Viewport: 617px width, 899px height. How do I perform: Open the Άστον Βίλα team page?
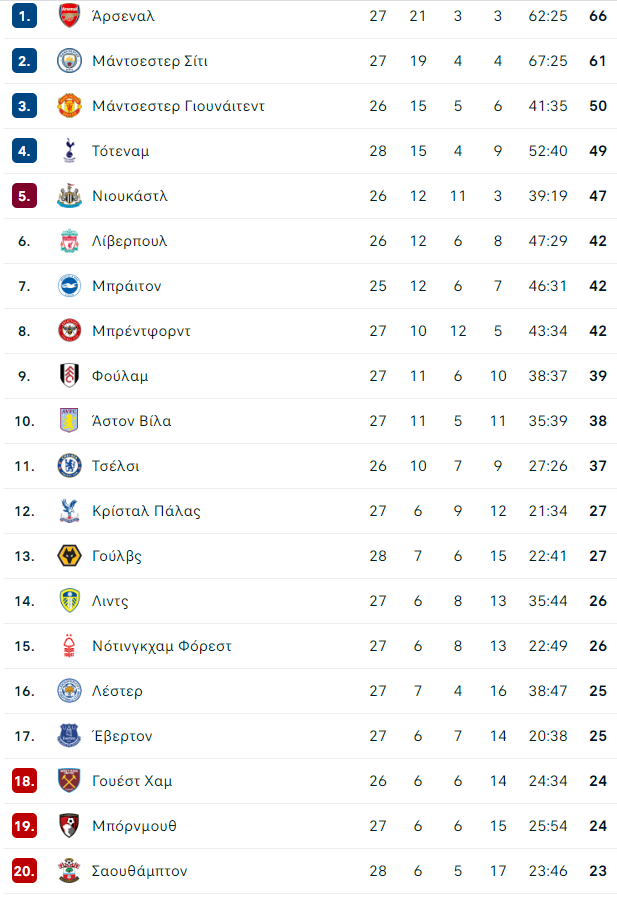(132, 421)
